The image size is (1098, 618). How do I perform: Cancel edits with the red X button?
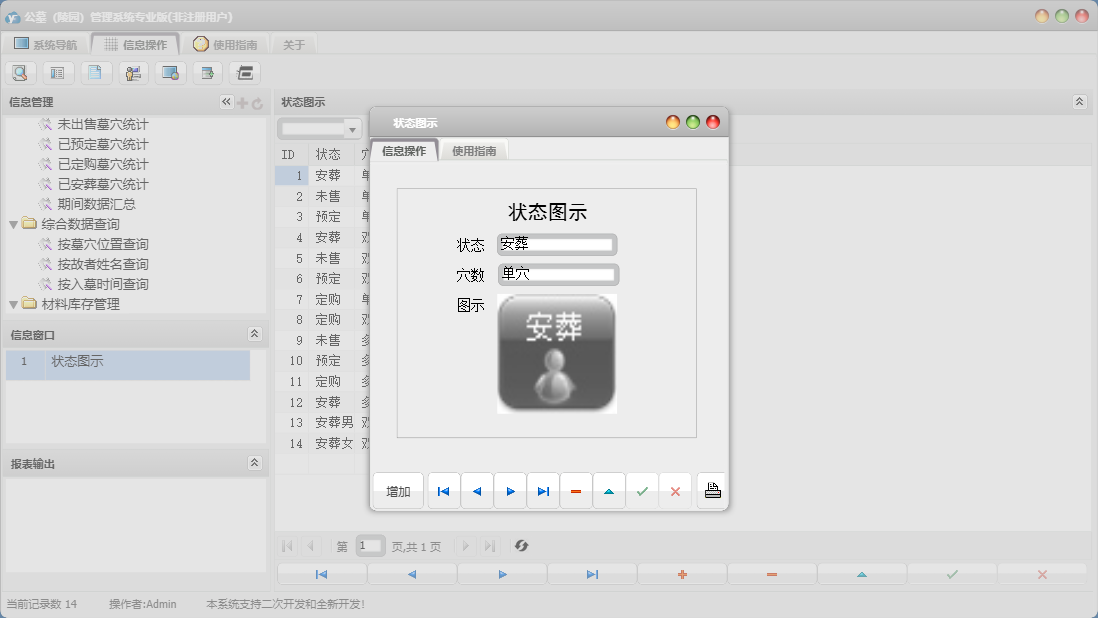(676, 490)
